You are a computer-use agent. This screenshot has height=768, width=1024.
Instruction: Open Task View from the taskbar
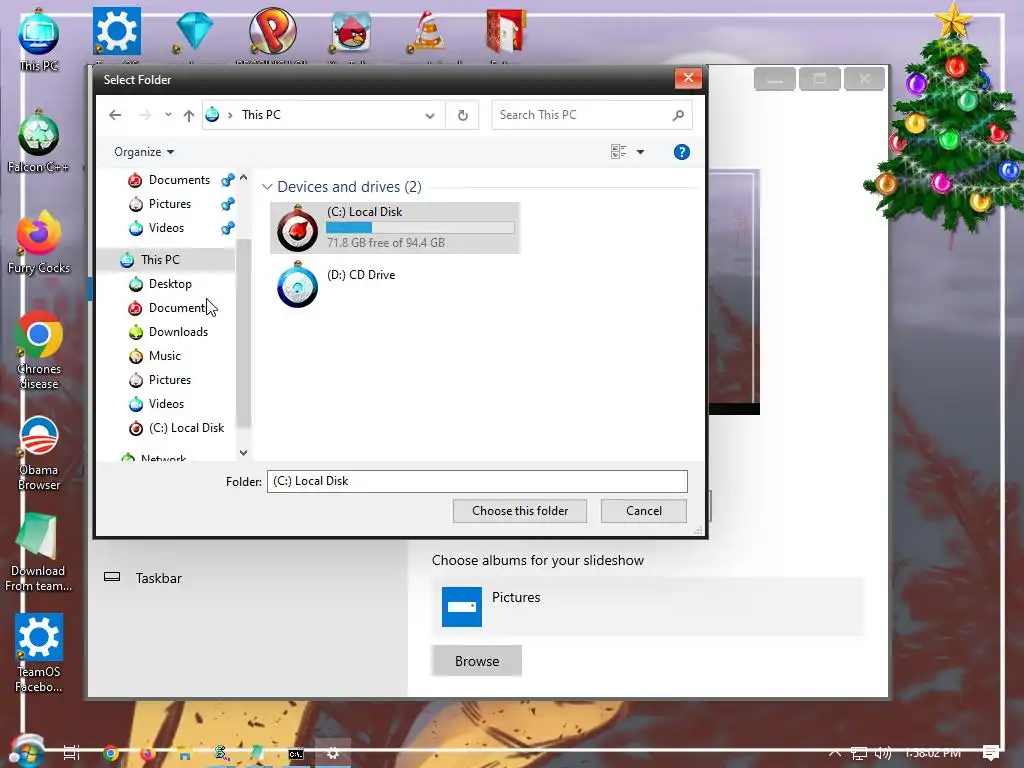(71, 753)
